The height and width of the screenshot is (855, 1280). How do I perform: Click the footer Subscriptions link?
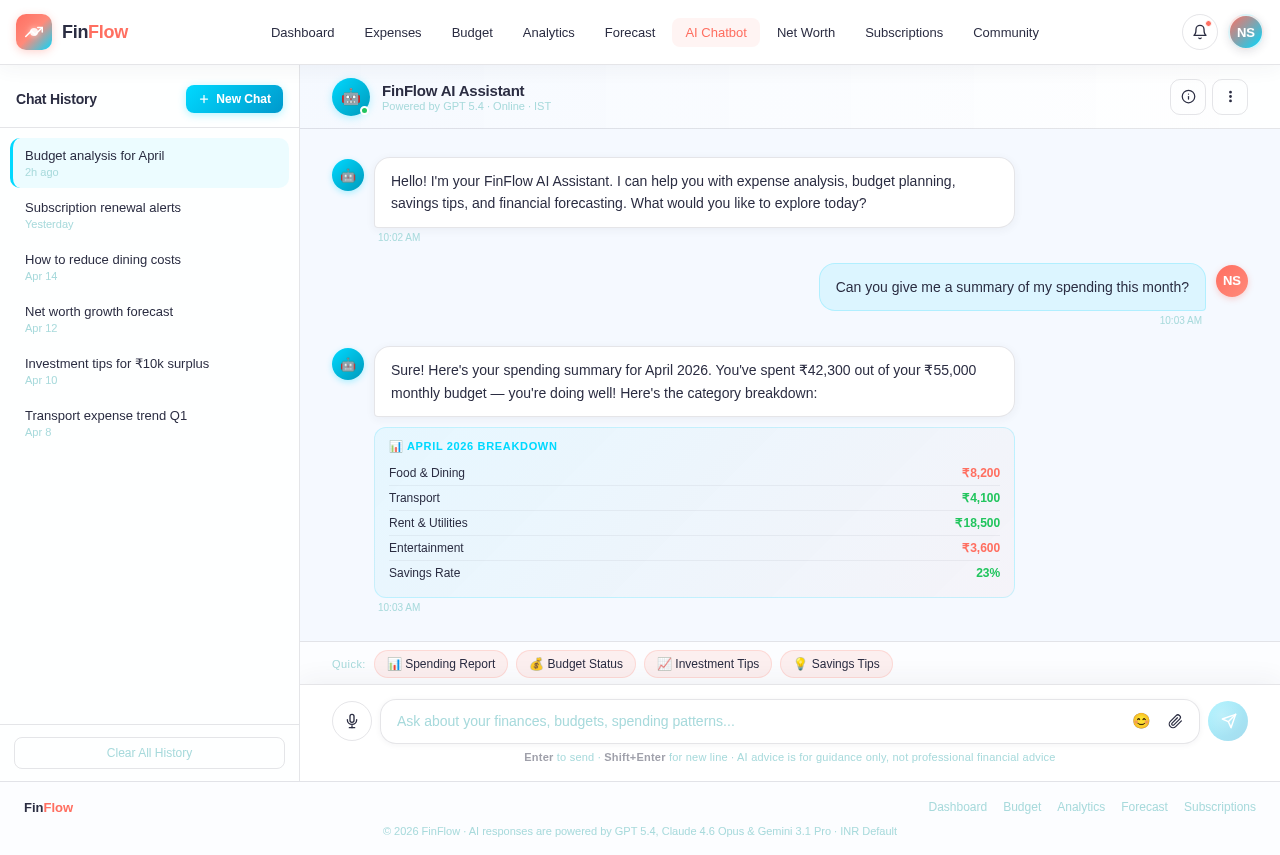pyautogui.click(x=1220, y=807)
